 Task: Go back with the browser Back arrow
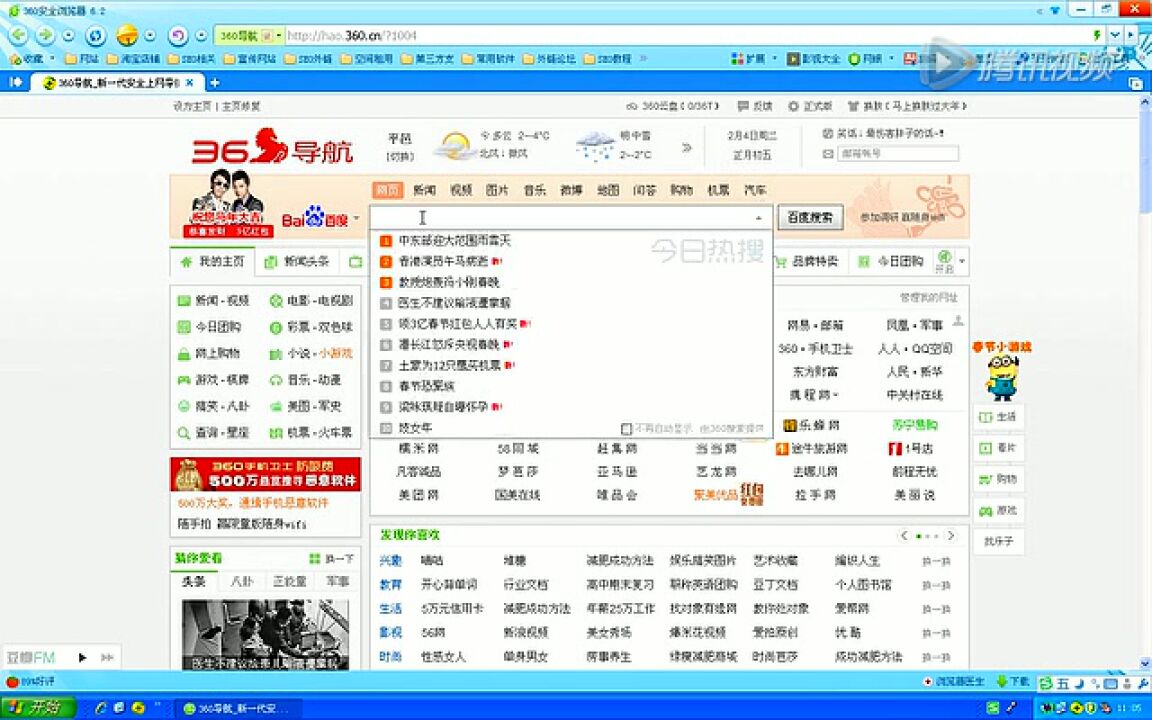click(x=19, y=35)
